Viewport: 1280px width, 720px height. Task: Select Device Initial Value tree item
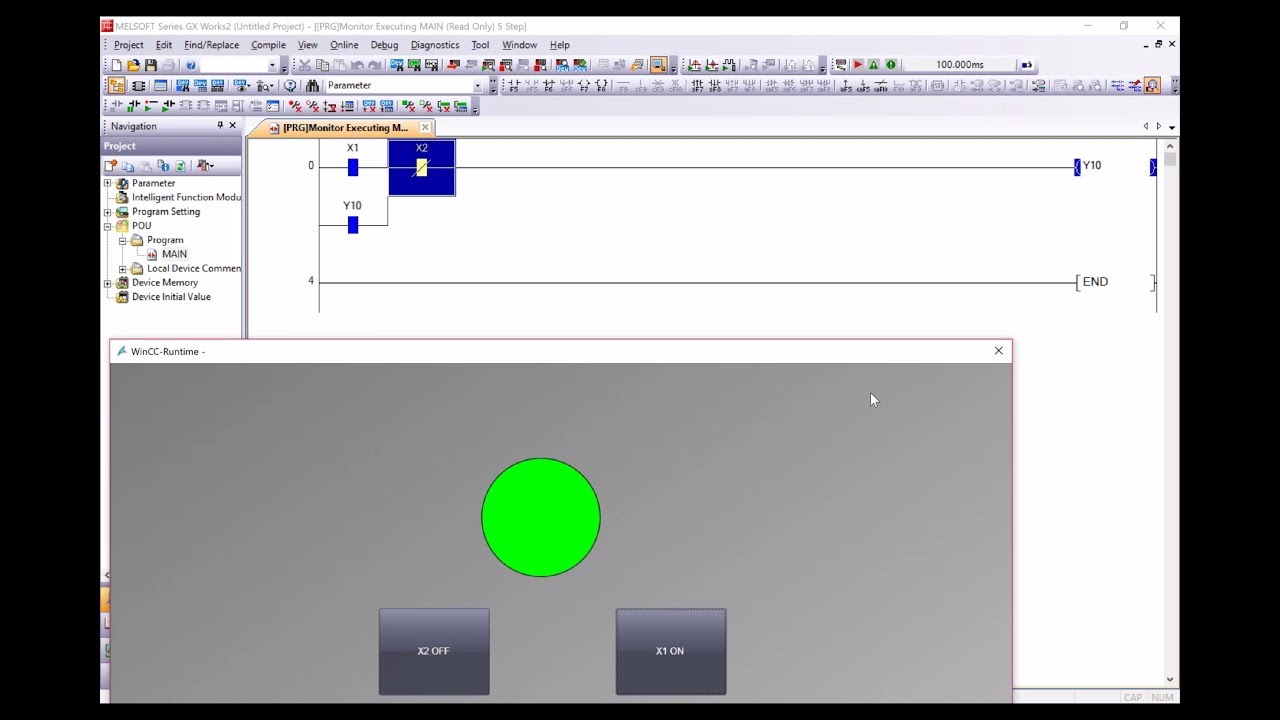(x=171, y=297)
